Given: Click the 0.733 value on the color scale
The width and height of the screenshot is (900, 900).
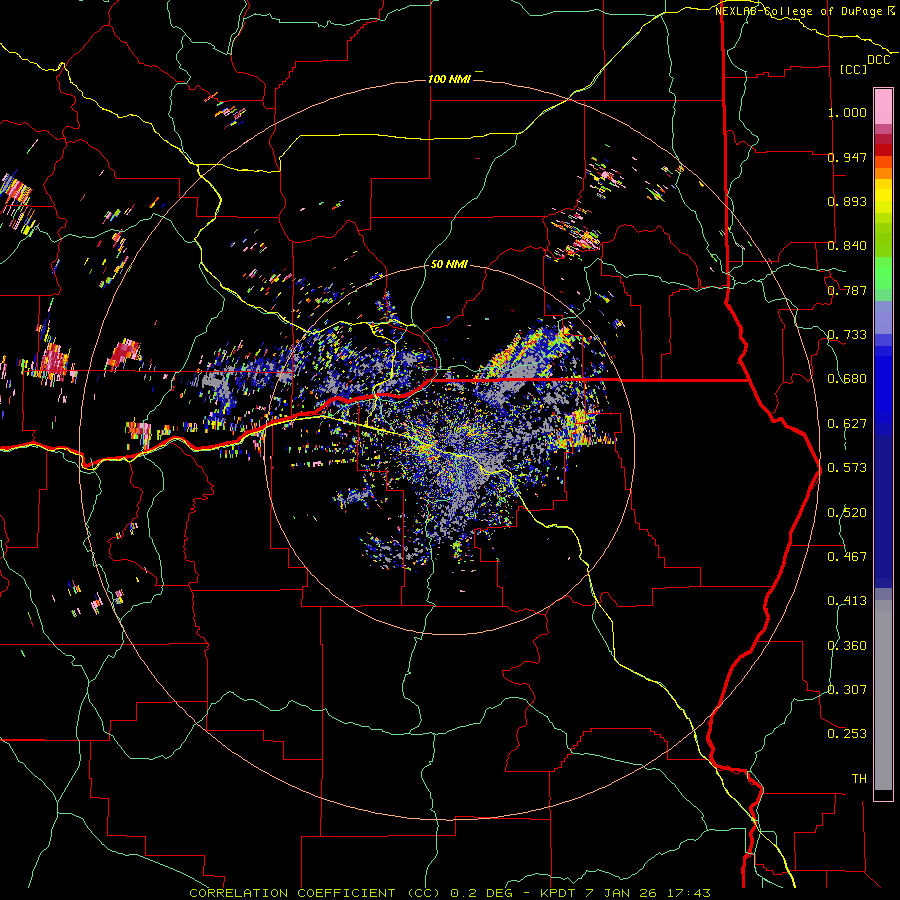Looking at the screenshot, I should pos(847,335).
